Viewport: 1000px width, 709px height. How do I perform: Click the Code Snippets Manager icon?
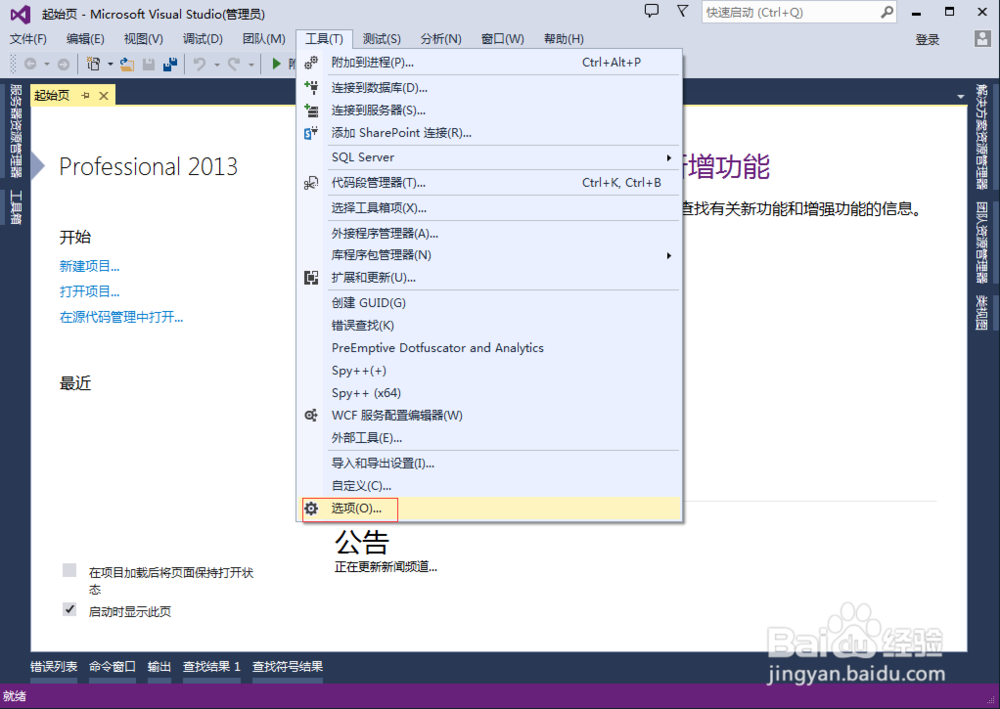[311, 183]
